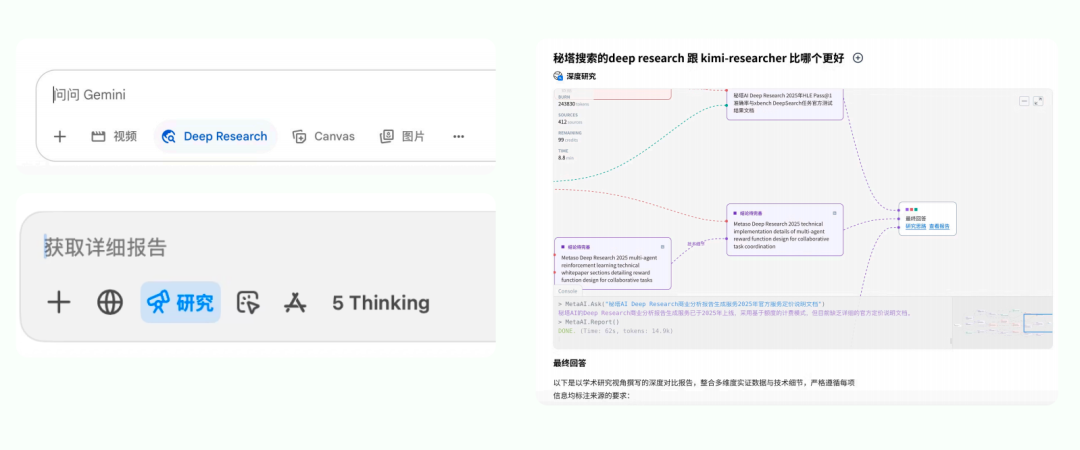1080x450 pixels.
Task: Click the globe web search icon
Action: coord(110,302)
